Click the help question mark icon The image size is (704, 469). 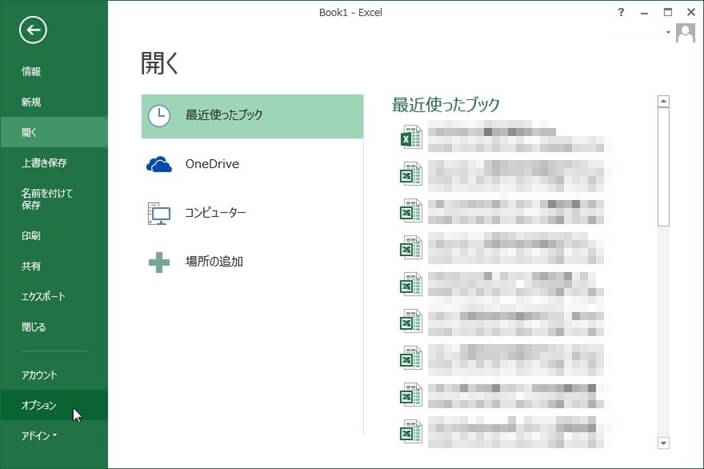coord(620,12)
